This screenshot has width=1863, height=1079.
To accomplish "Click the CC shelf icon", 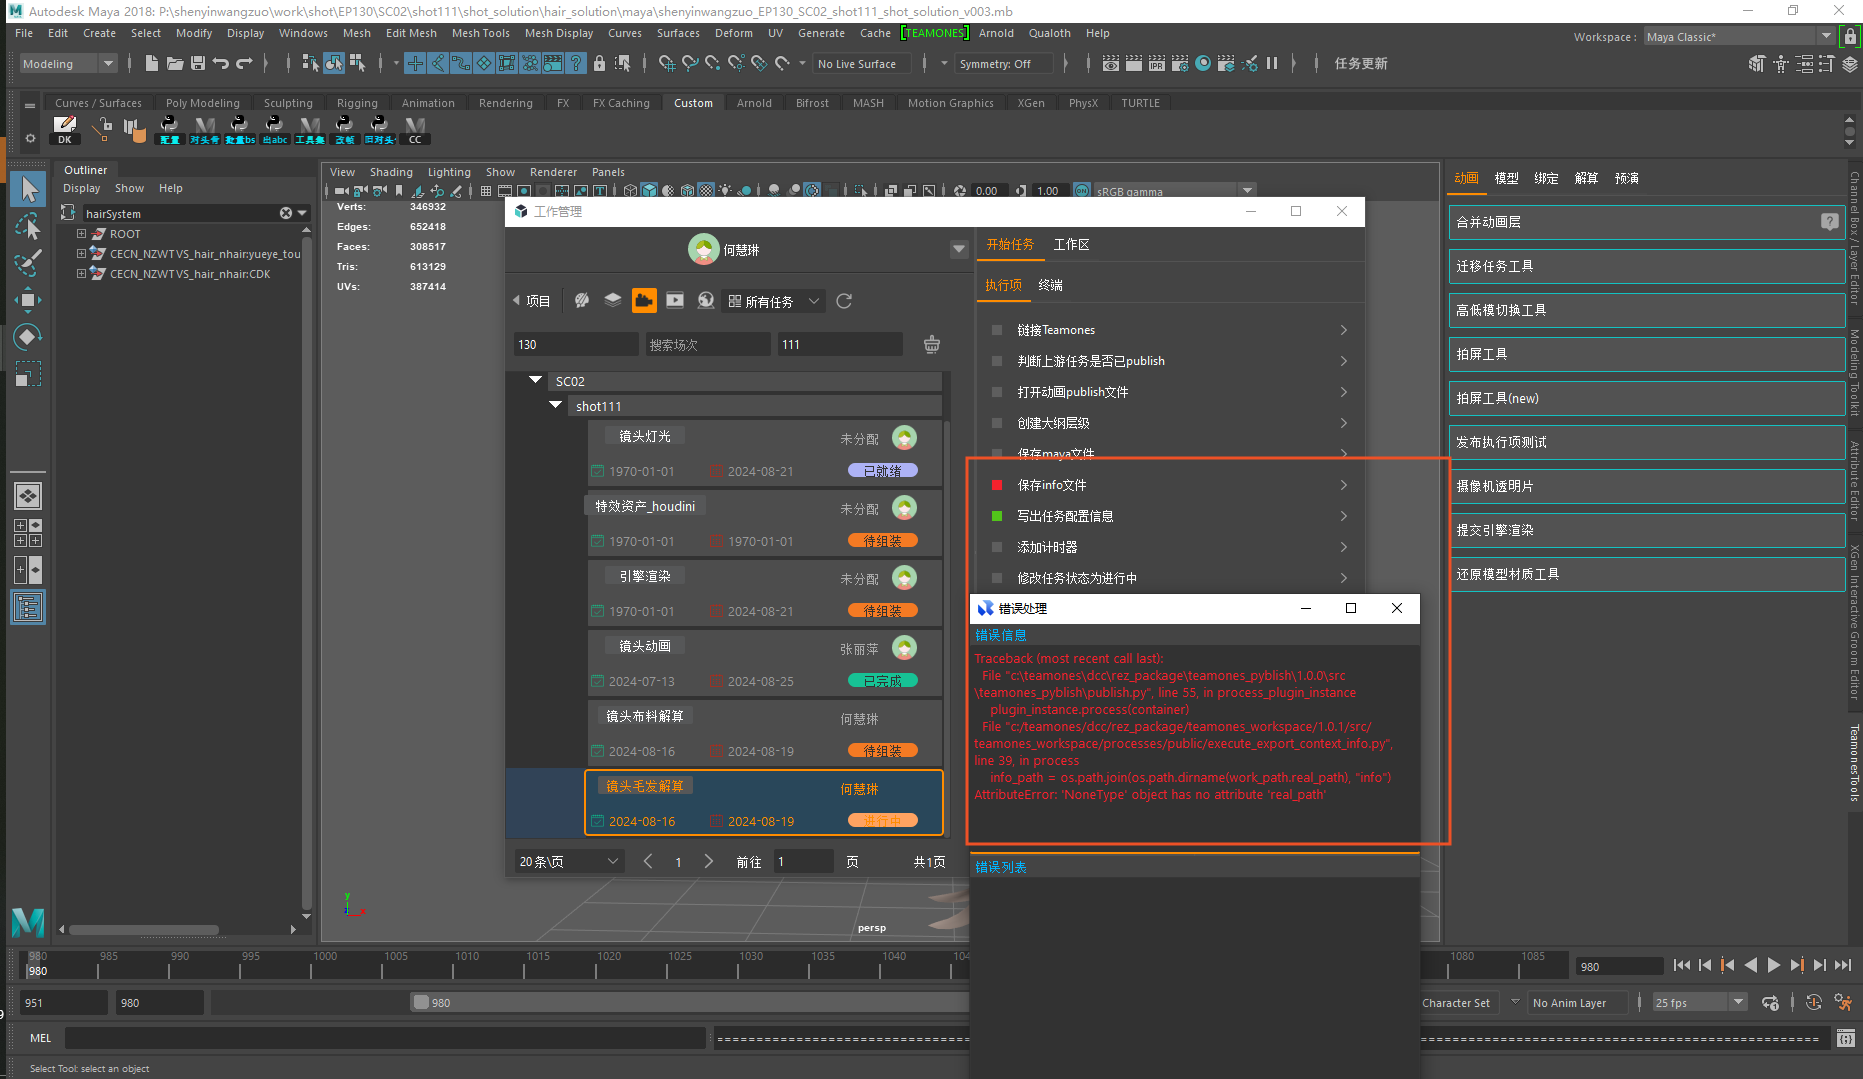I will point(415,129).
